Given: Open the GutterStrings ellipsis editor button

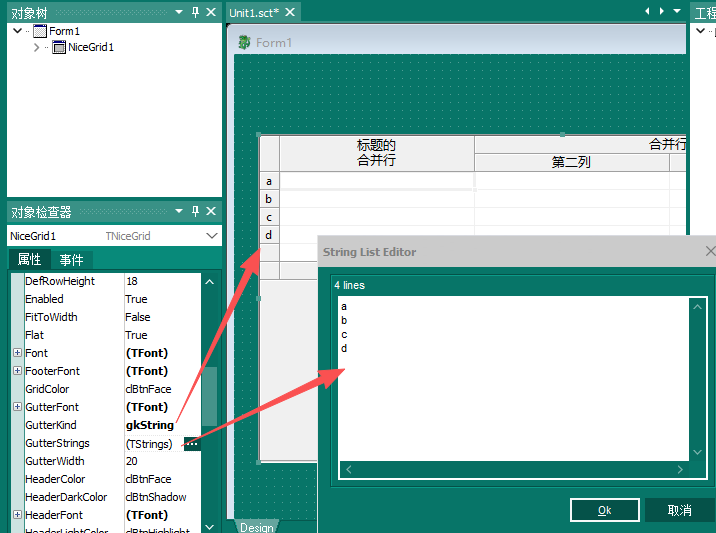Looking at the screenshot, I should (x=192, y=443).
